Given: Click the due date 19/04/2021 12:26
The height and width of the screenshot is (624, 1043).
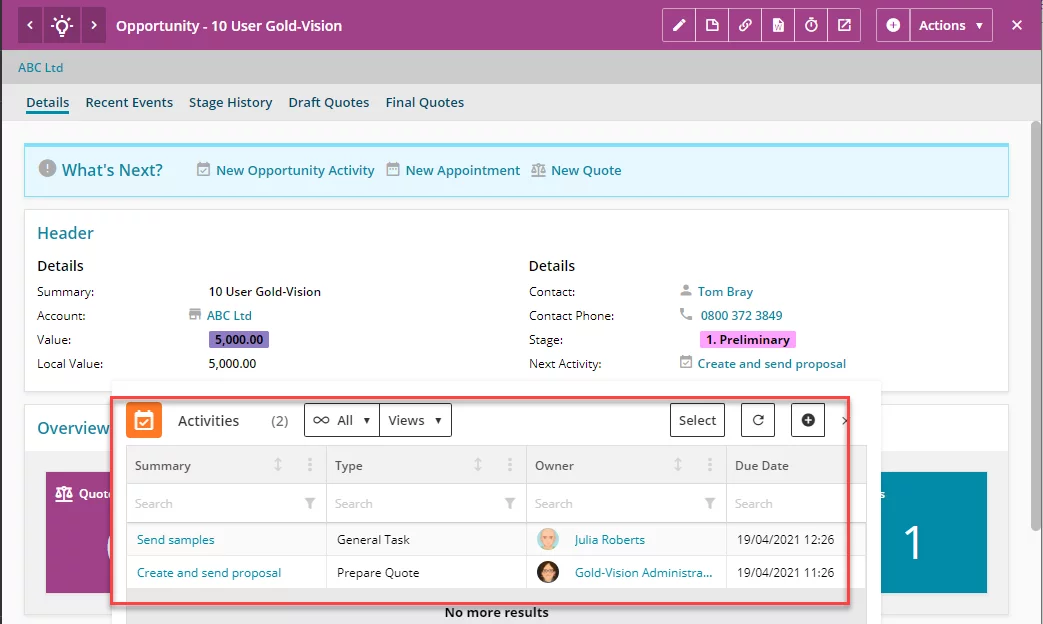Looking at the screenshot, I should tap(786, 540).
